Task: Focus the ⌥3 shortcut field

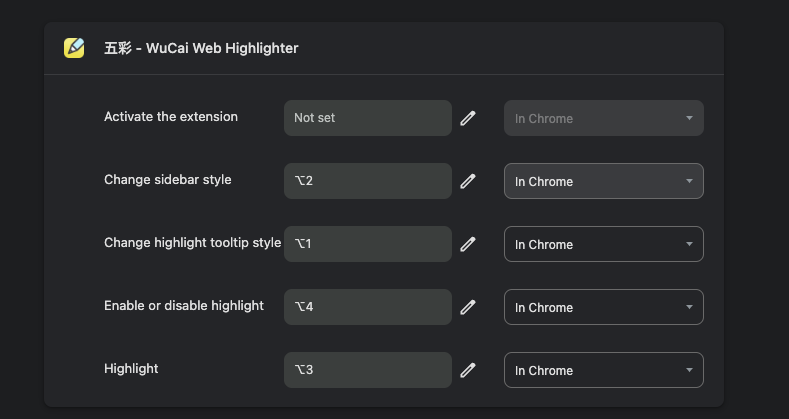Action: point(368,370)
